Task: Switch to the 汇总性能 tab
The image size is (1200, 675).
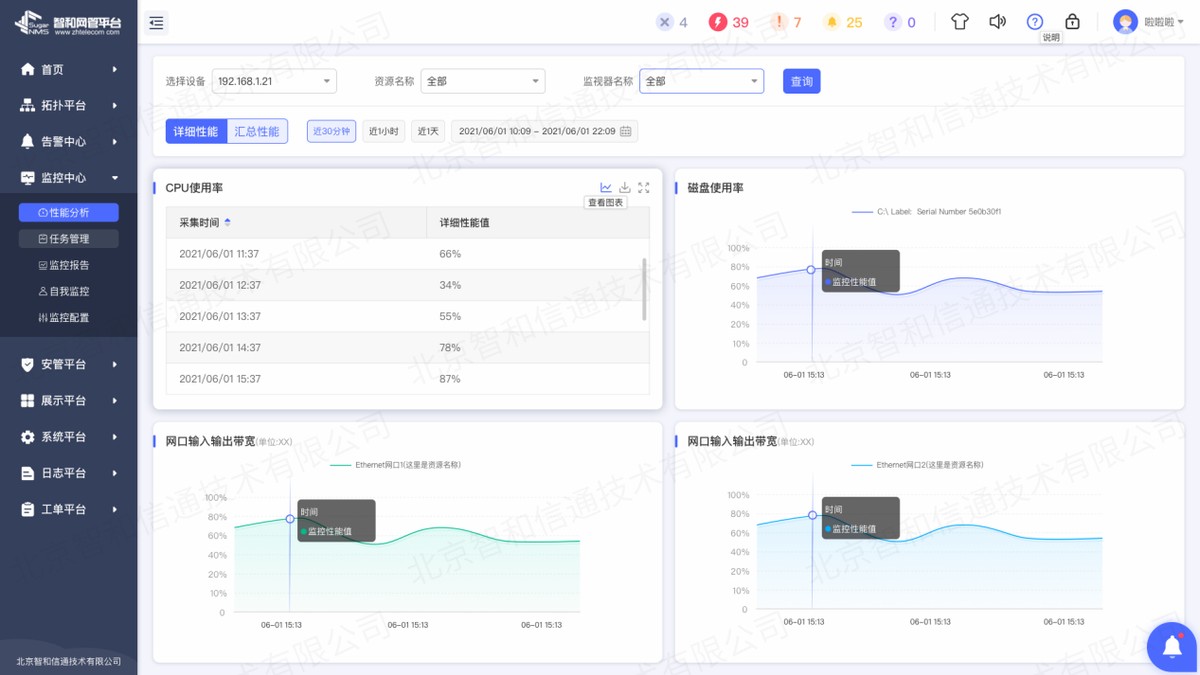Action: pyautogui.click(x=258, y=130)
